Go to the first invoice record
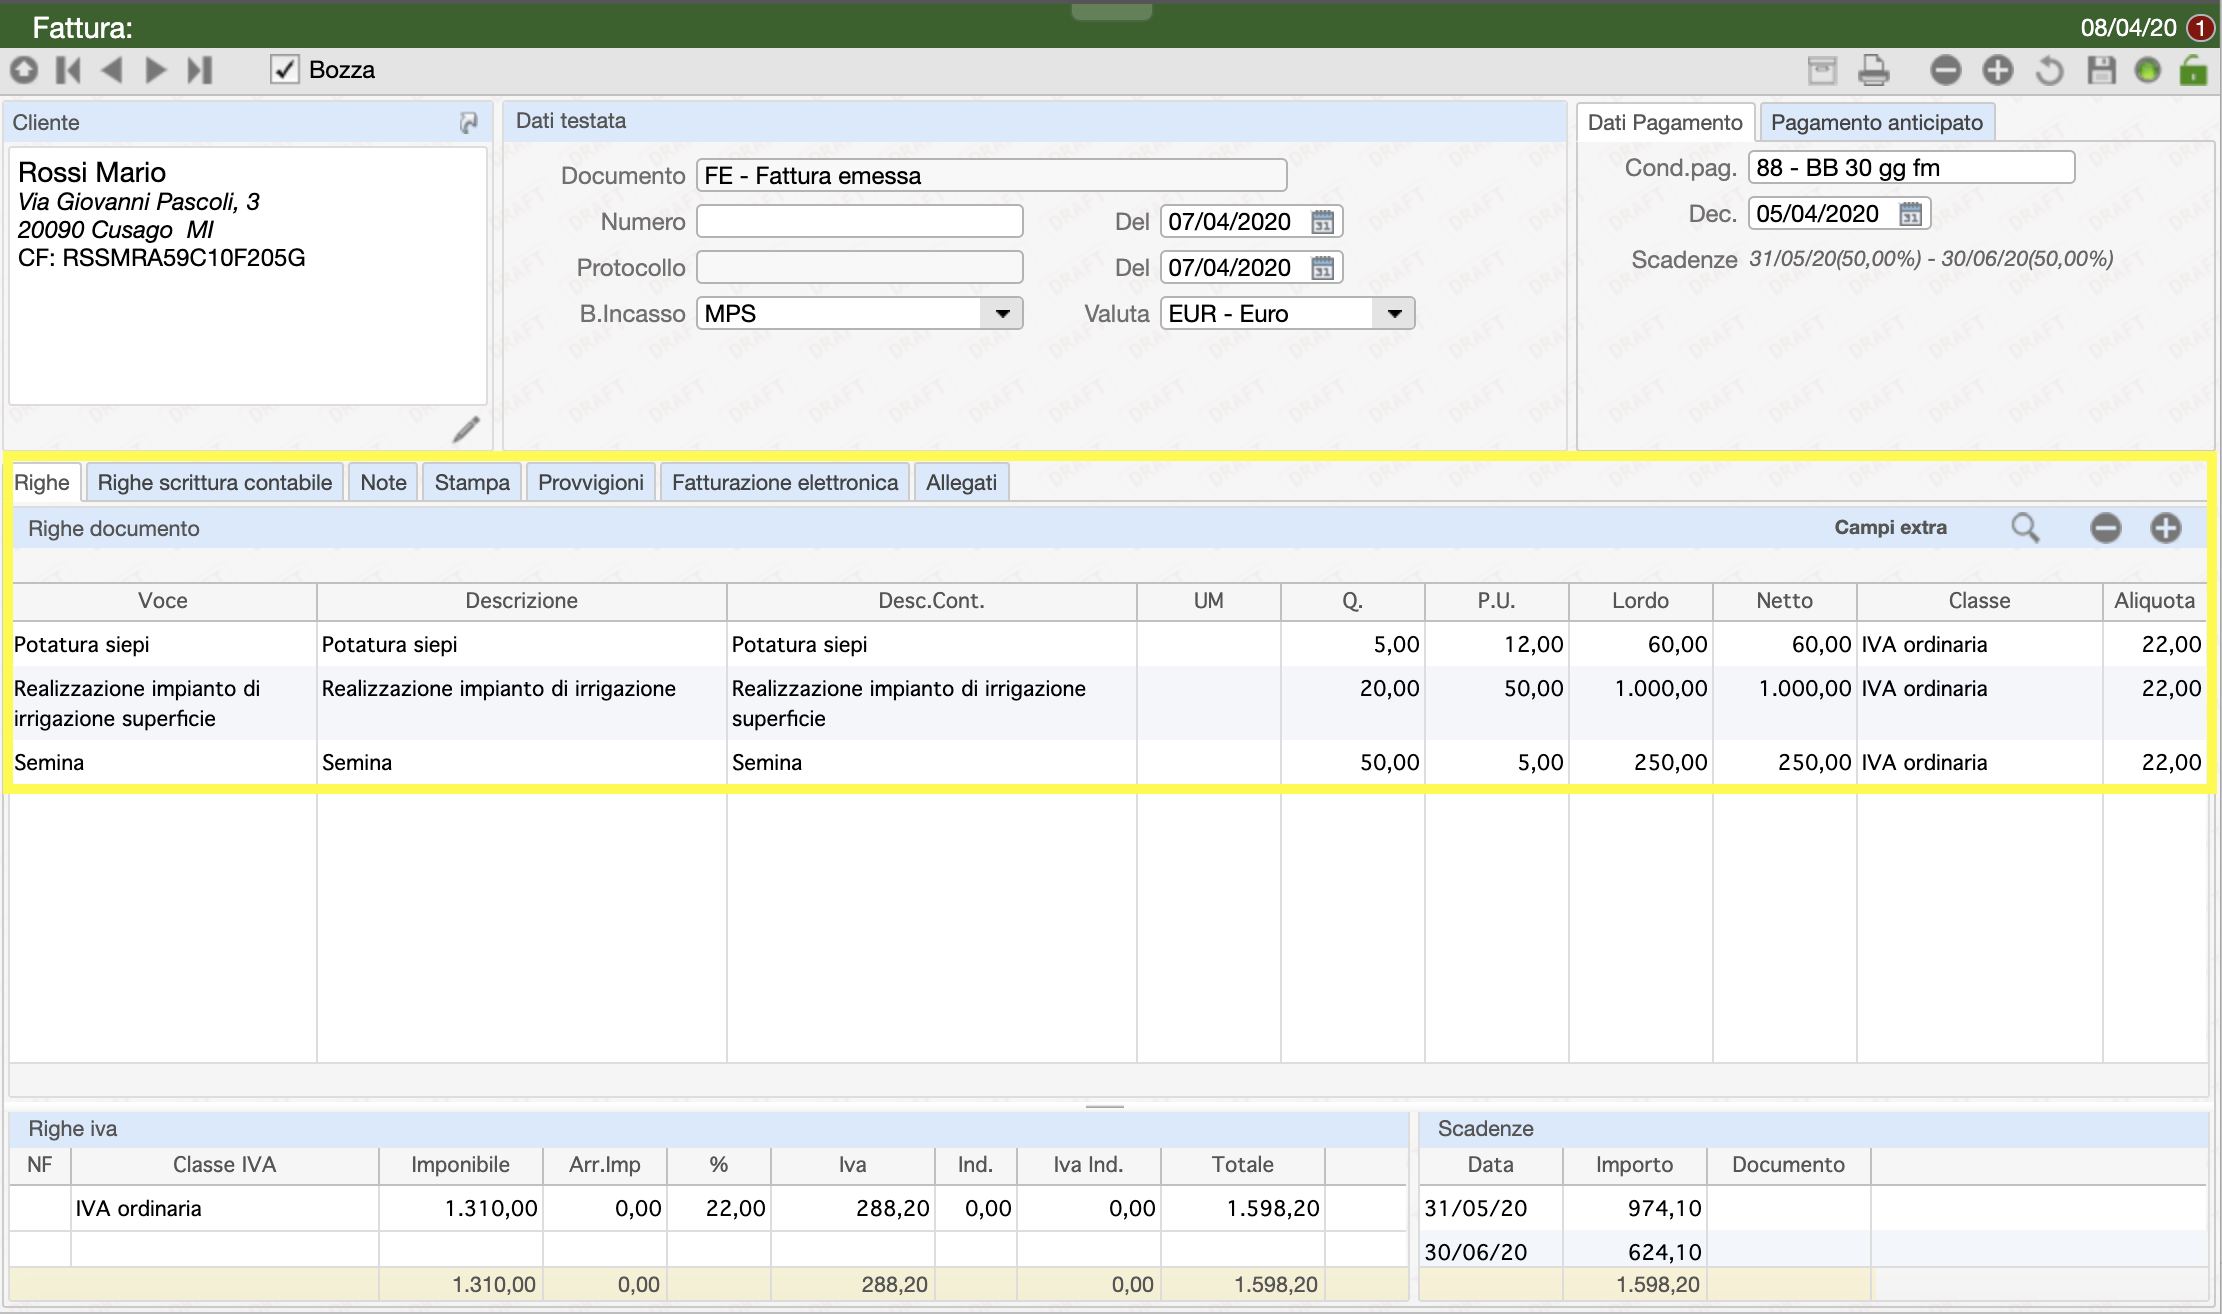Image resolution: width=2222 pixels, height=1314 pixels. pos(68,70)
